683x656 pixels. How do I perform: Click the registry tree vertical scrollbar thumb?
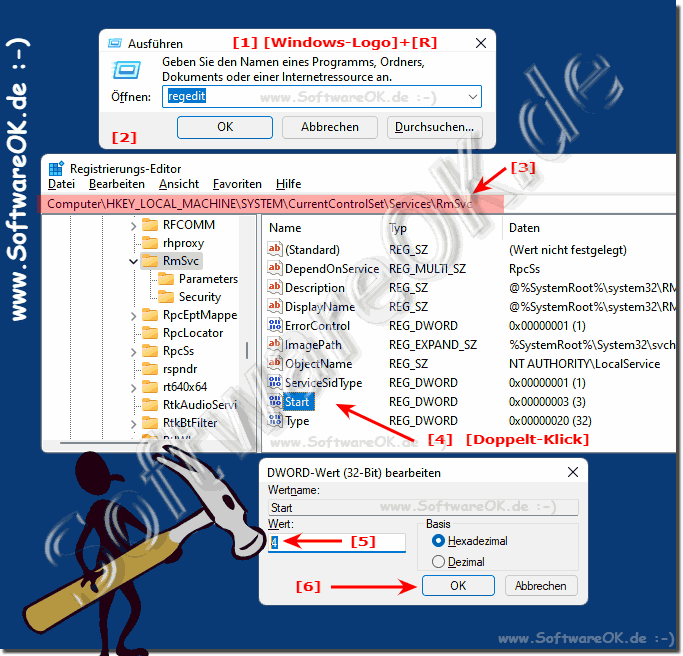247,350
